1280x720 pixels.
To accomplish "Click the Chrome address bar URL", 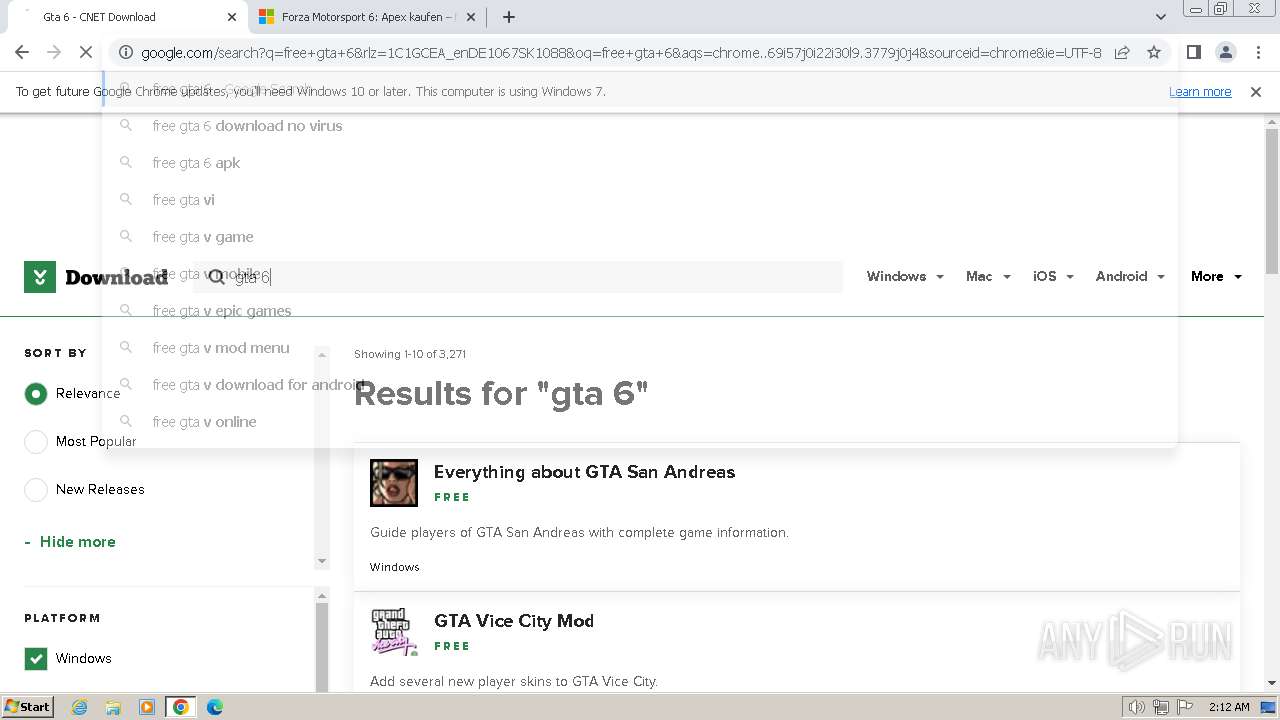I will pyautogui.click(x=621, y=53).
